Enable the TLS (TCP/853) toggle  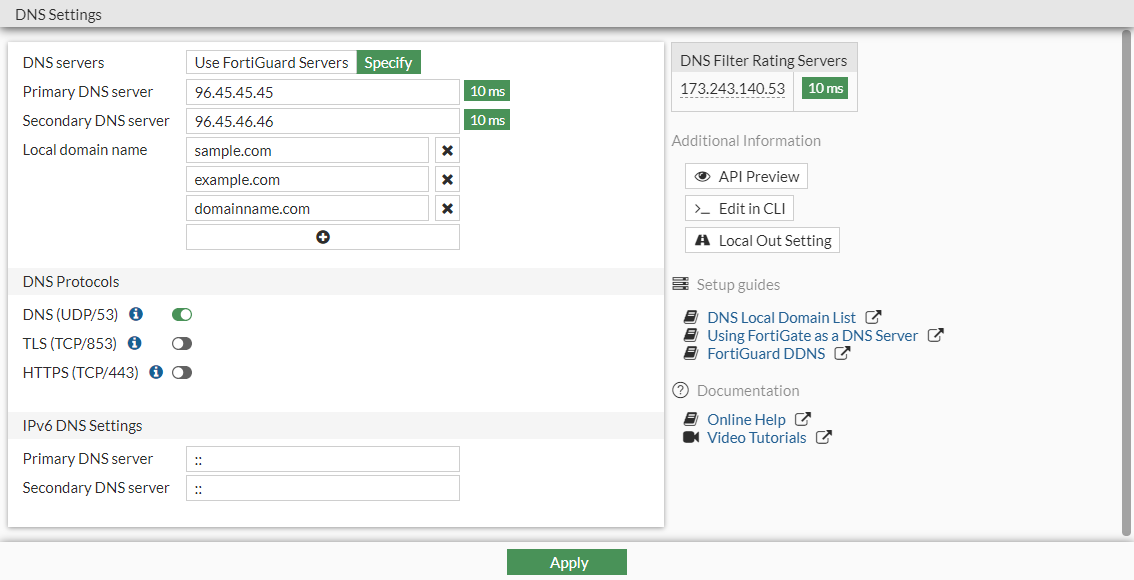[x=181, y=343]
